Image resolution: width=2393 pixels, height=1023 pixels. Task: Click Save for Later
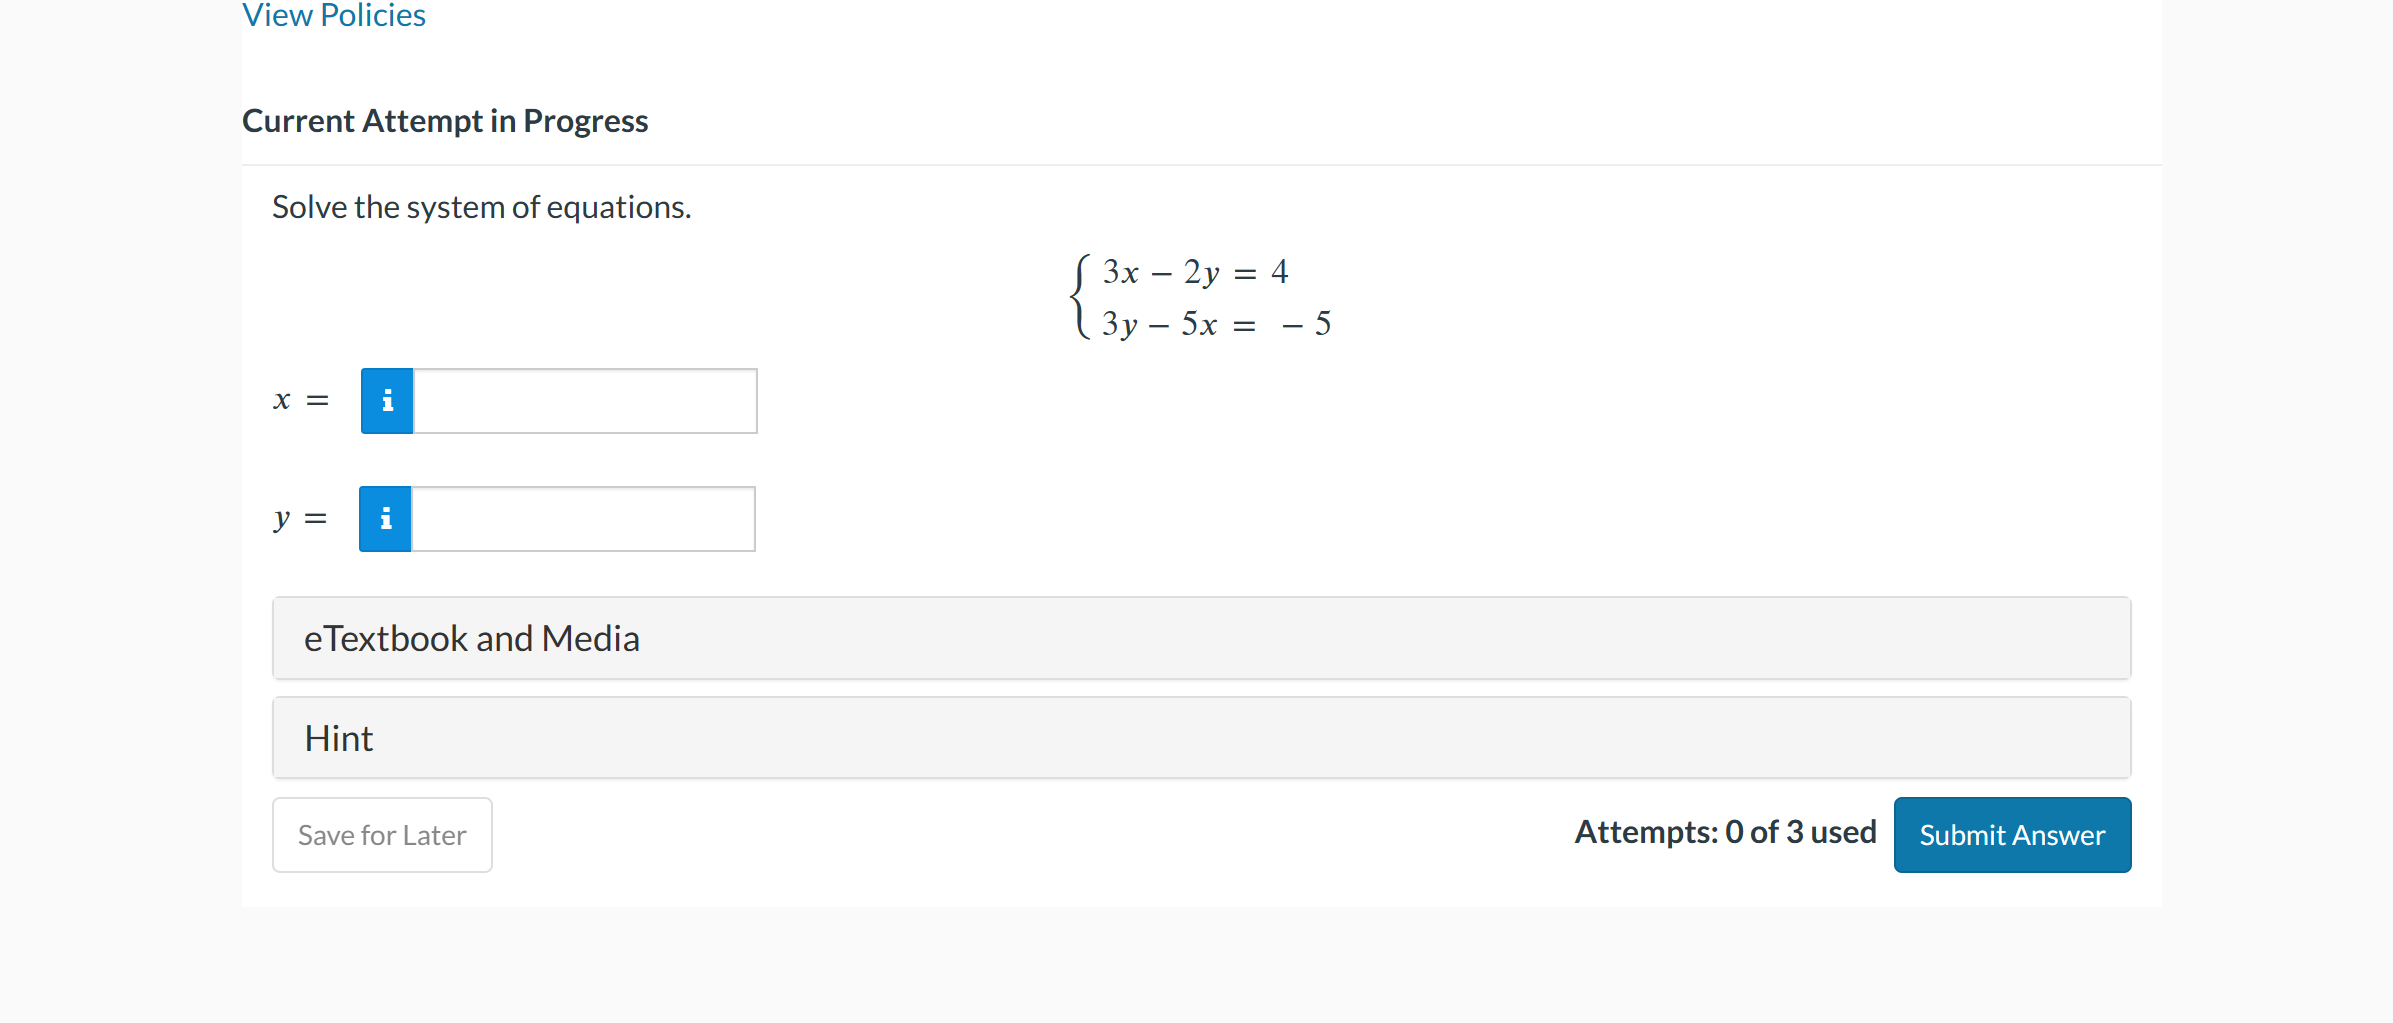tap(381, 834)
